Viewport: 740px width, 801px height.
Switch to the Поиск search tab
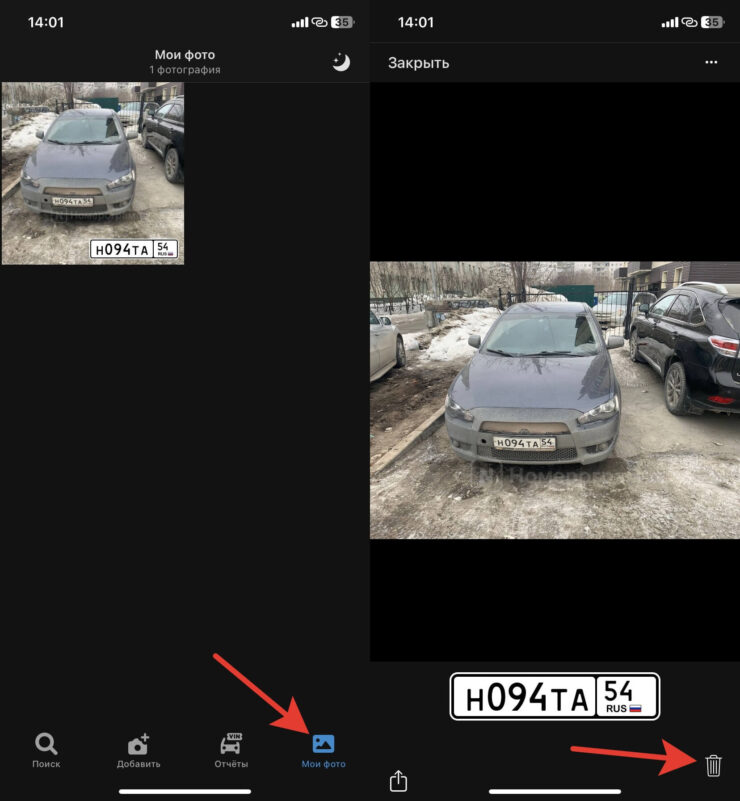[46, 750]
